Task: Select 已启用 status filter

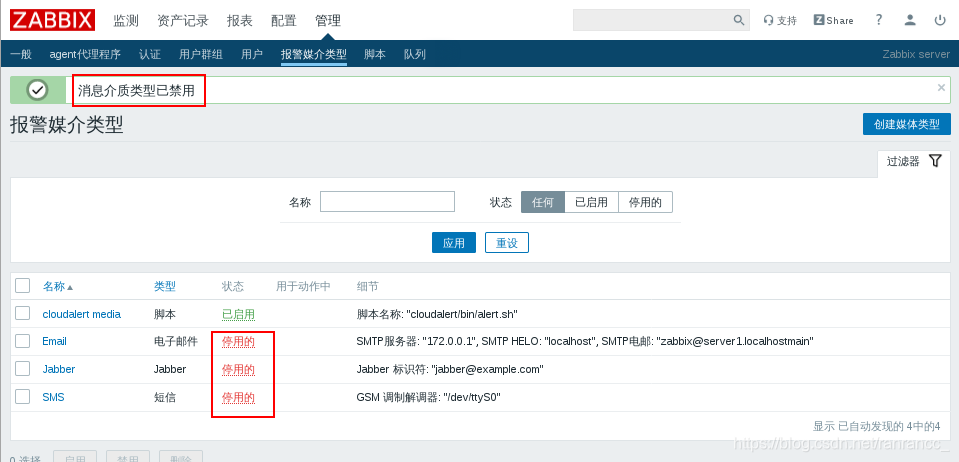Action: [x=591, y=202]
